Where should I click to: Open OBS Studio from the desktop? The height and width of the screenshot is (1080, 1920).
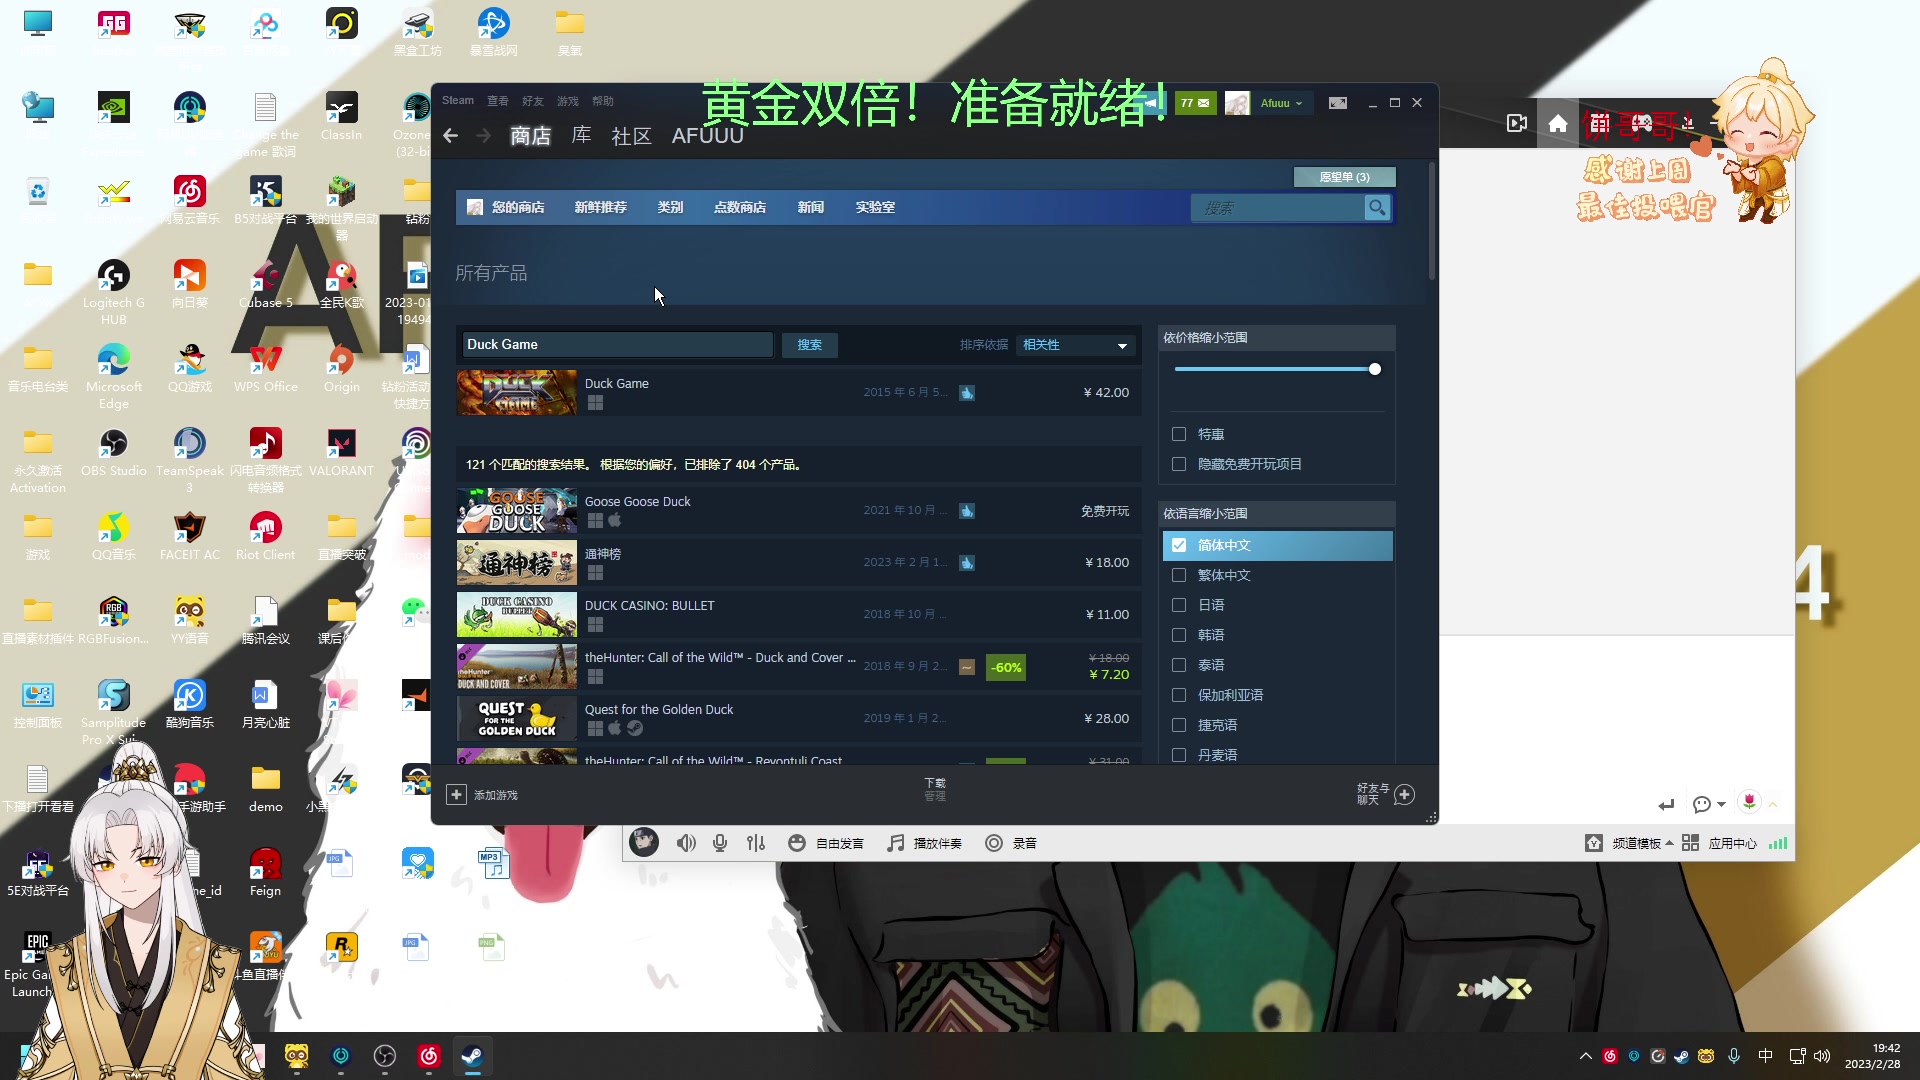click(x=114, y=452)
